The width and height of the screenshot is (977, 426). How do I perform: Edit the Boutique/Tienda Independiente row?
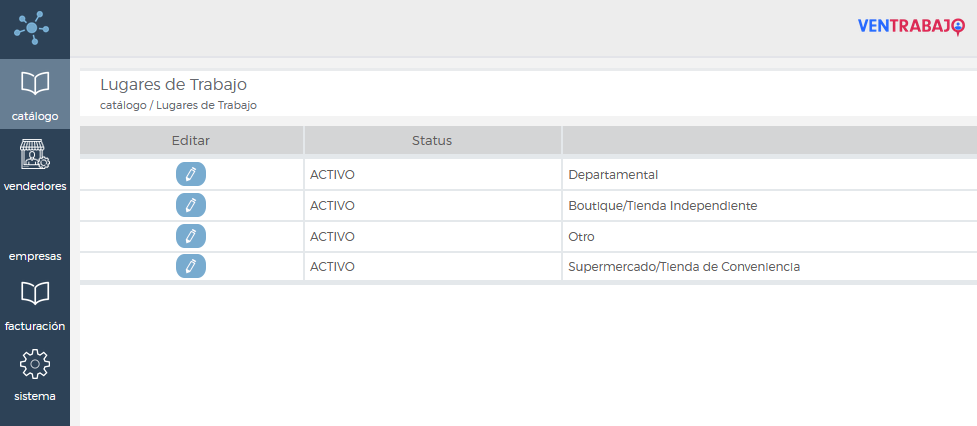(191, 205)
